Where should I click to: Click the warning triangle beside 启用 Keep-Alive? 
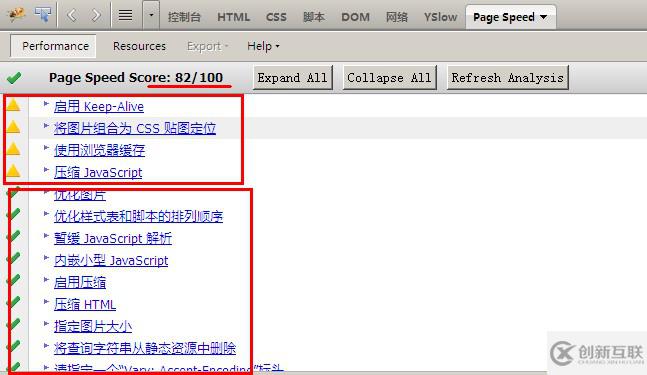click(x=13, y=105)
